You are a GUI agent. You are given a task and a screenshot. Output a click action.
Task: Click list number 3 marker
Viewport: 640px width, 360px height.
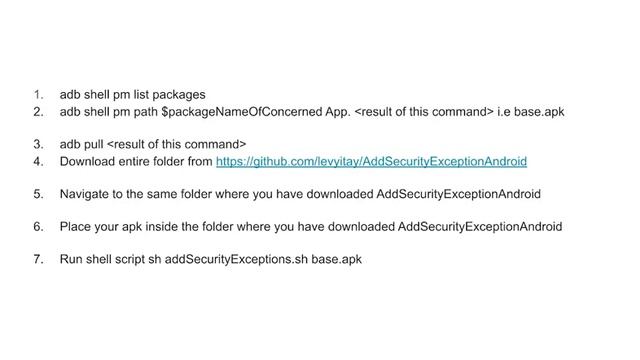point(38,144)
